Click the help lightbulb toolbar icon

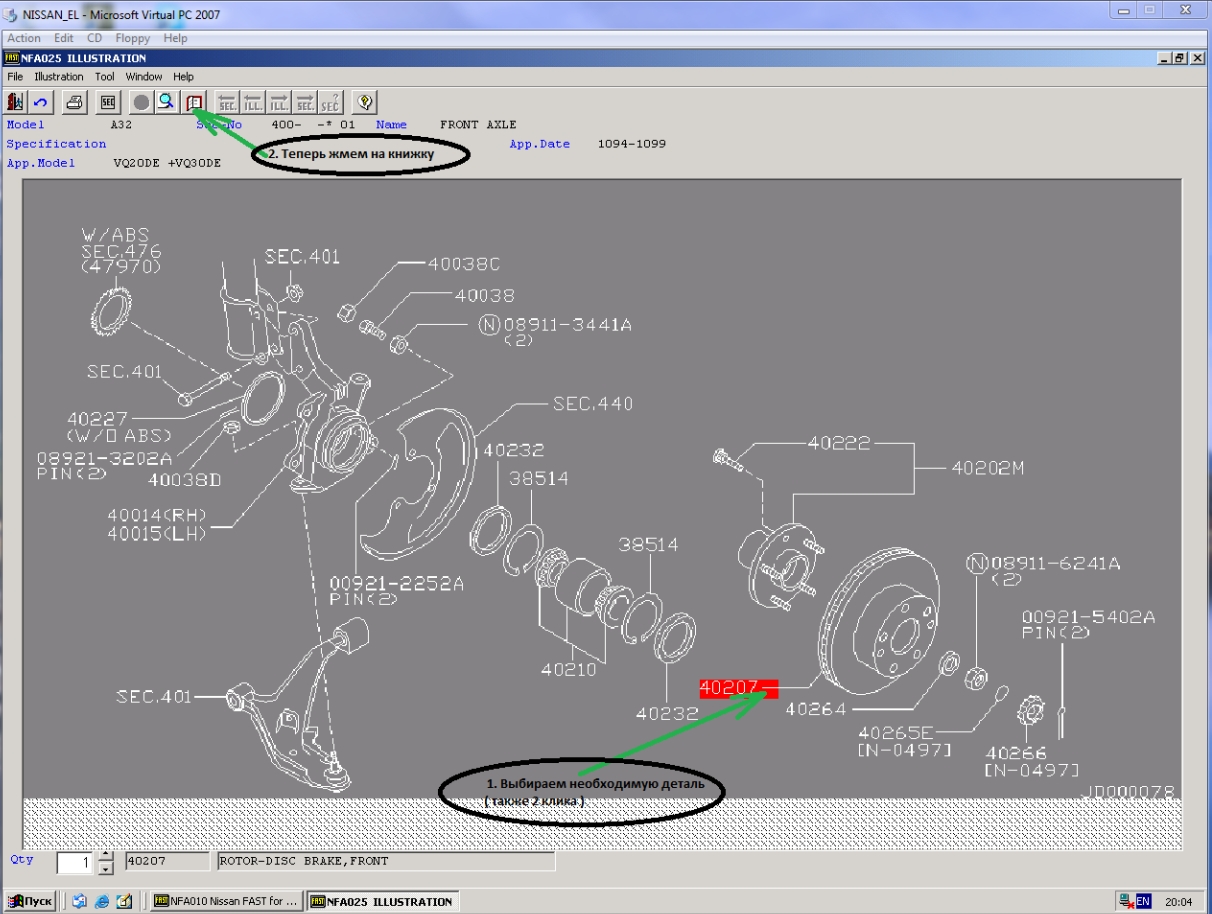[x=365, y=102]
